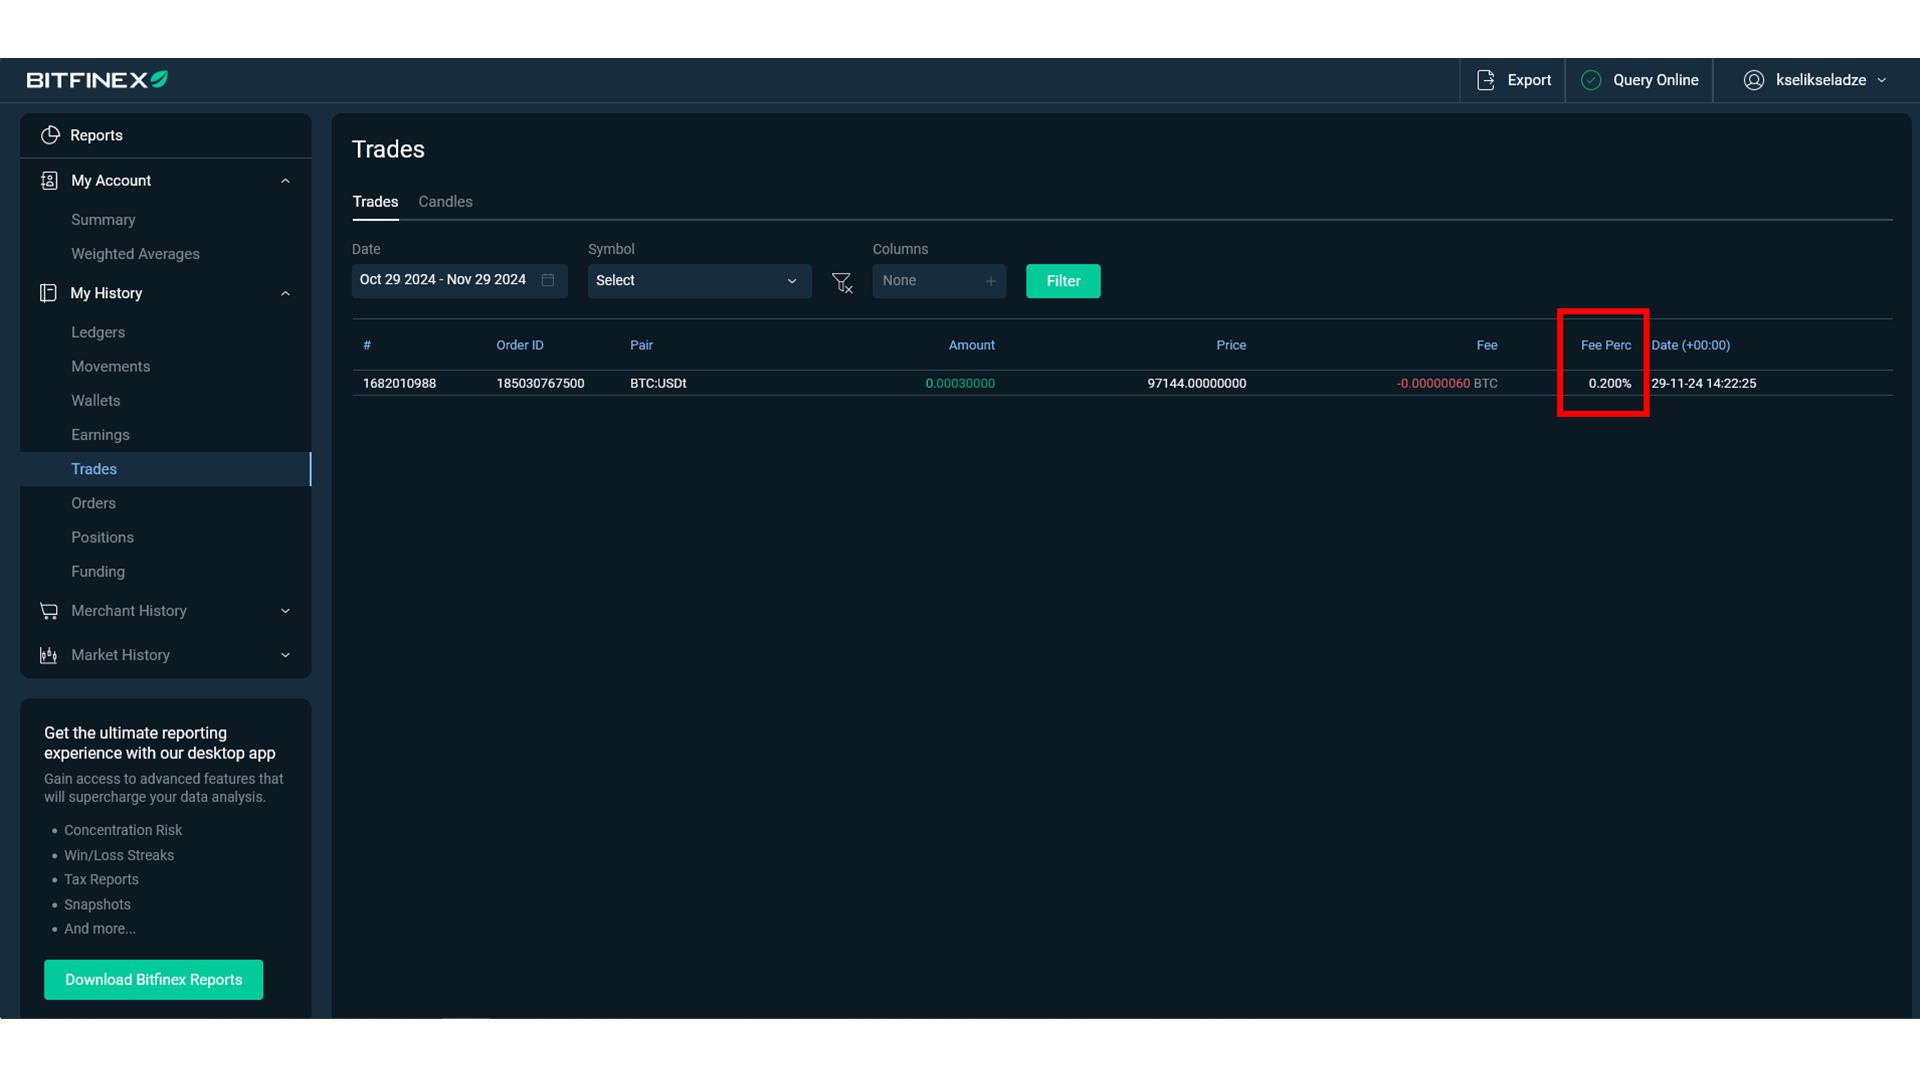Switch to the Candles tab
The image size is (1920, 1080).
click(445, 202)
